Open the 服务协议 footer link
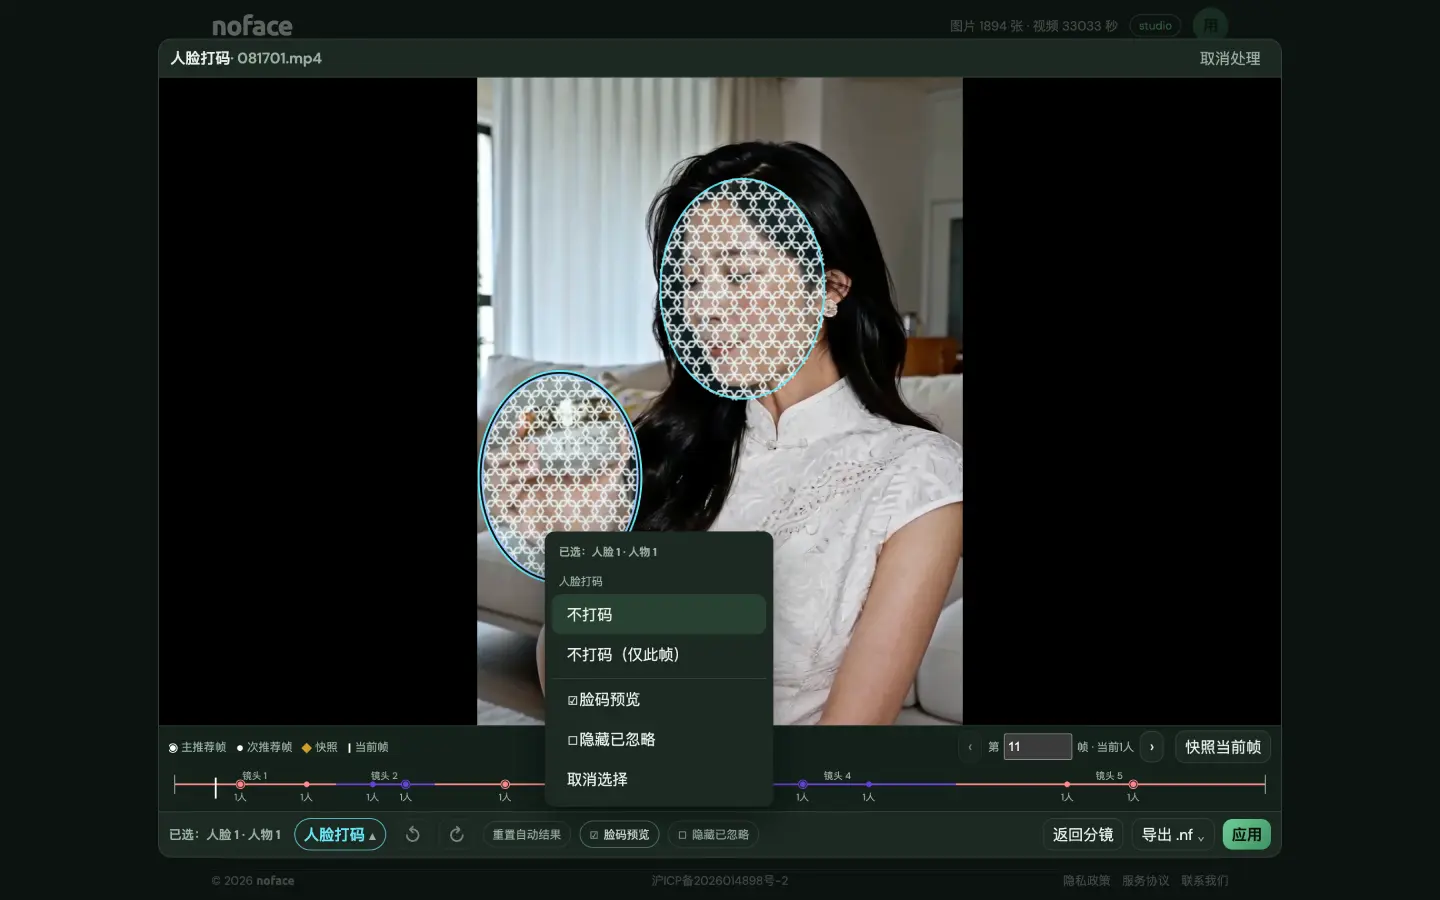The height and width of the screenshot is (900, 1440). click(x=1145, y=881)
